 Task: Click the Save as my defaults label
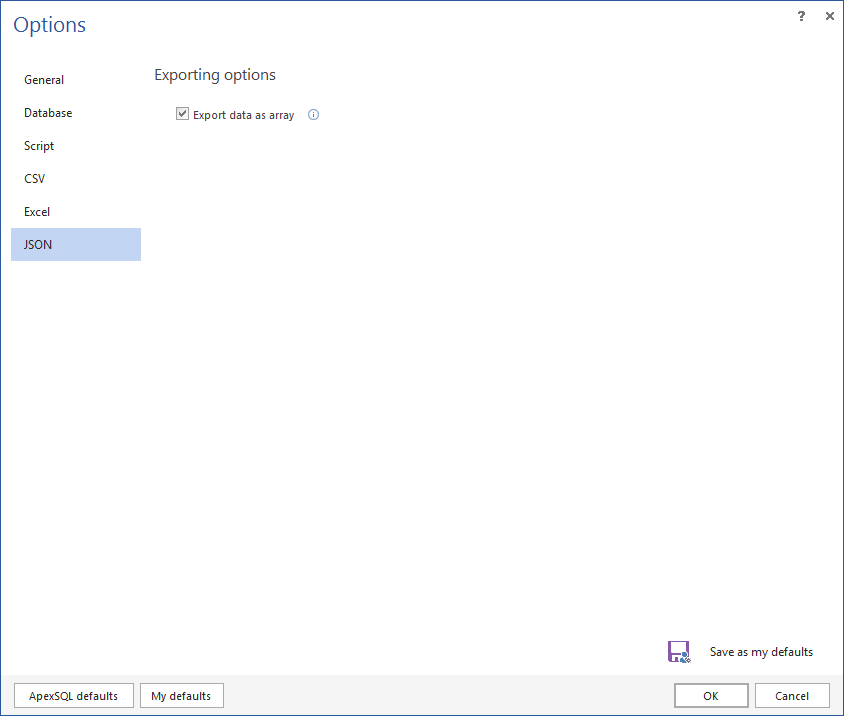pos(761,651)
